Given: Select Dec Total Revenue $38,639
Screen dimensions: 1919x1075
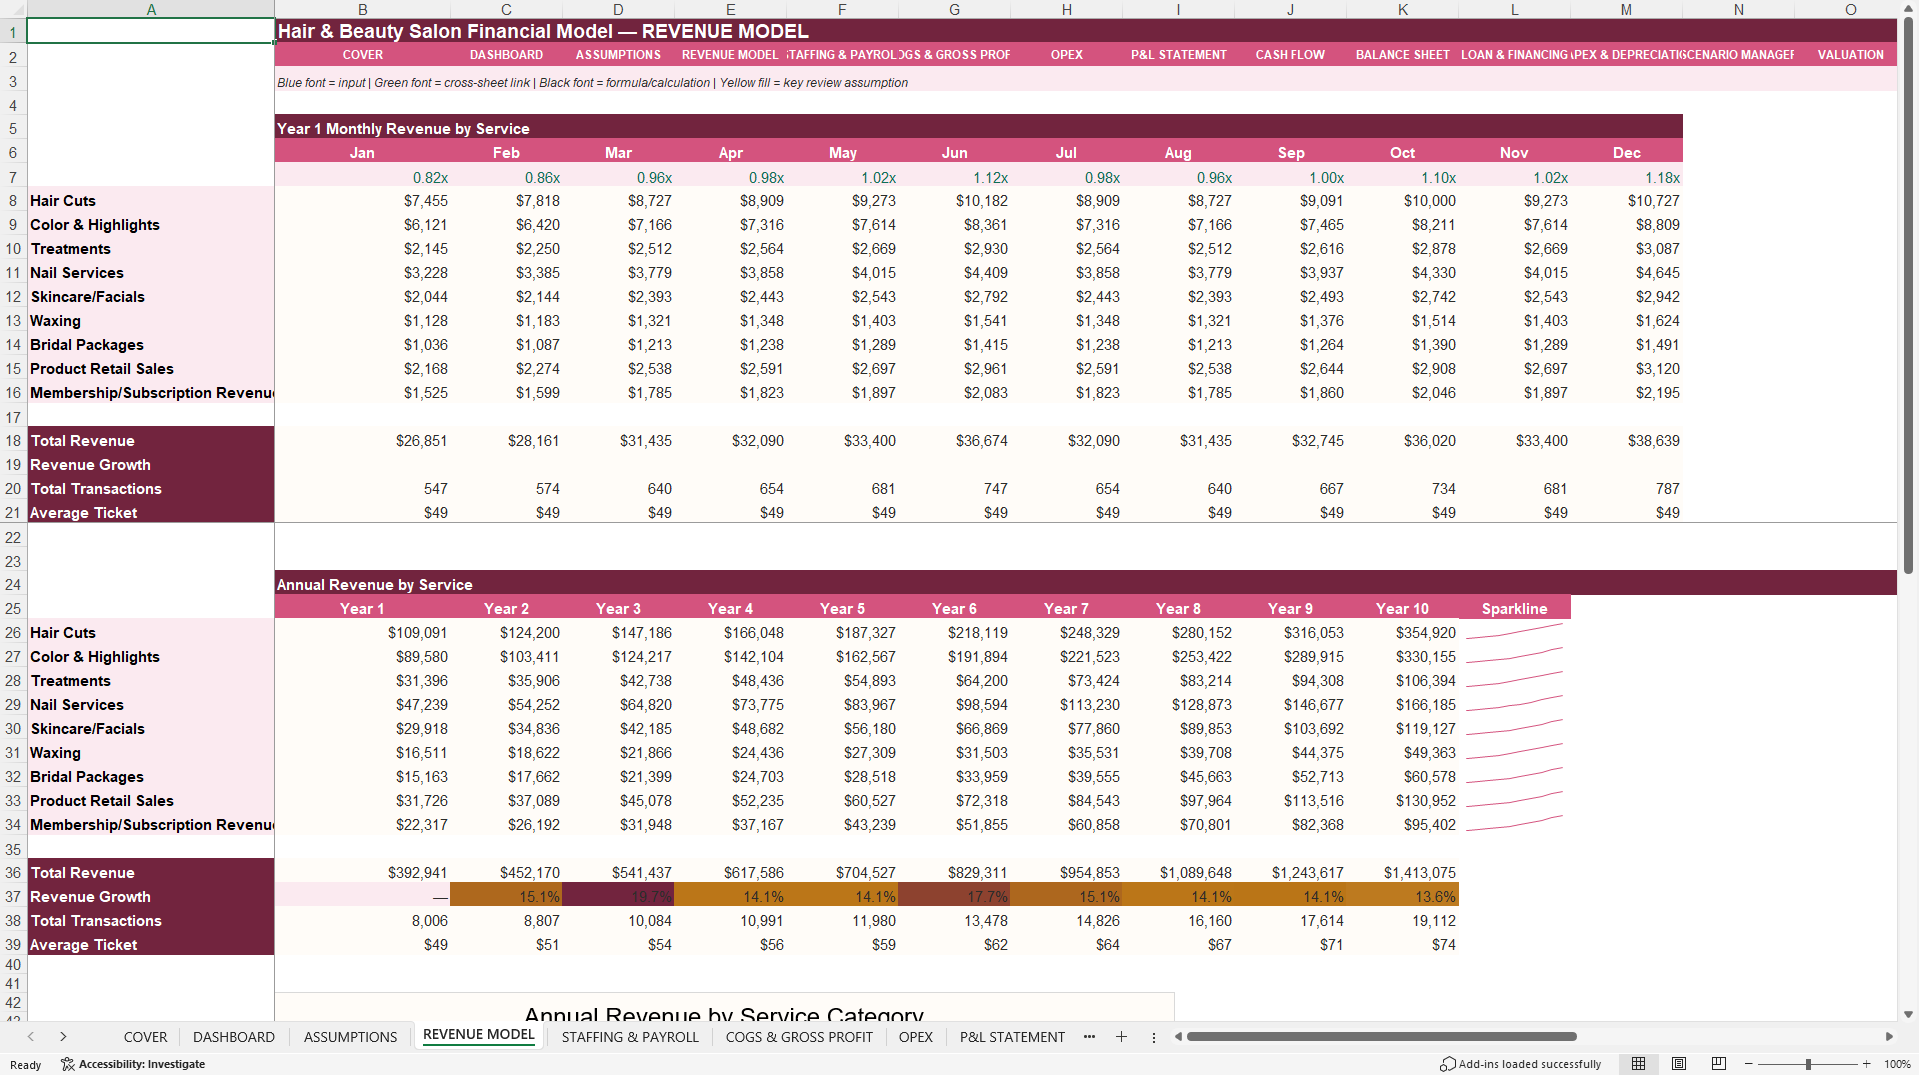Looking at the screenshot, I should [x=1626, y=441].
